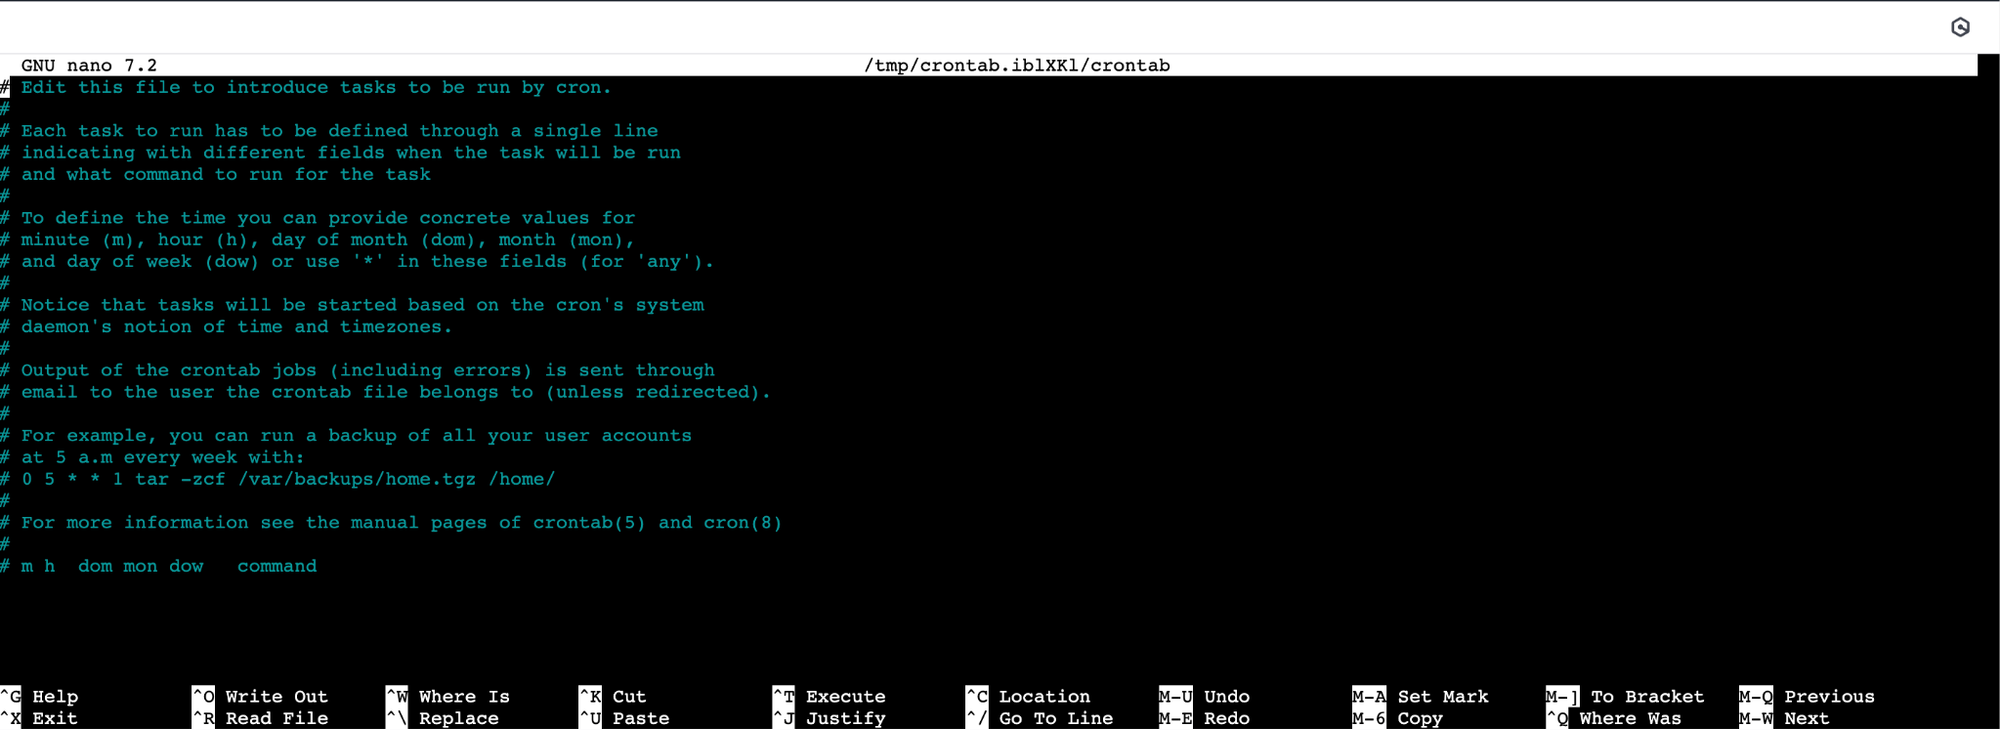Select the ^O Write Out shortcut
Screen dimensions: 2000x730
260,696
